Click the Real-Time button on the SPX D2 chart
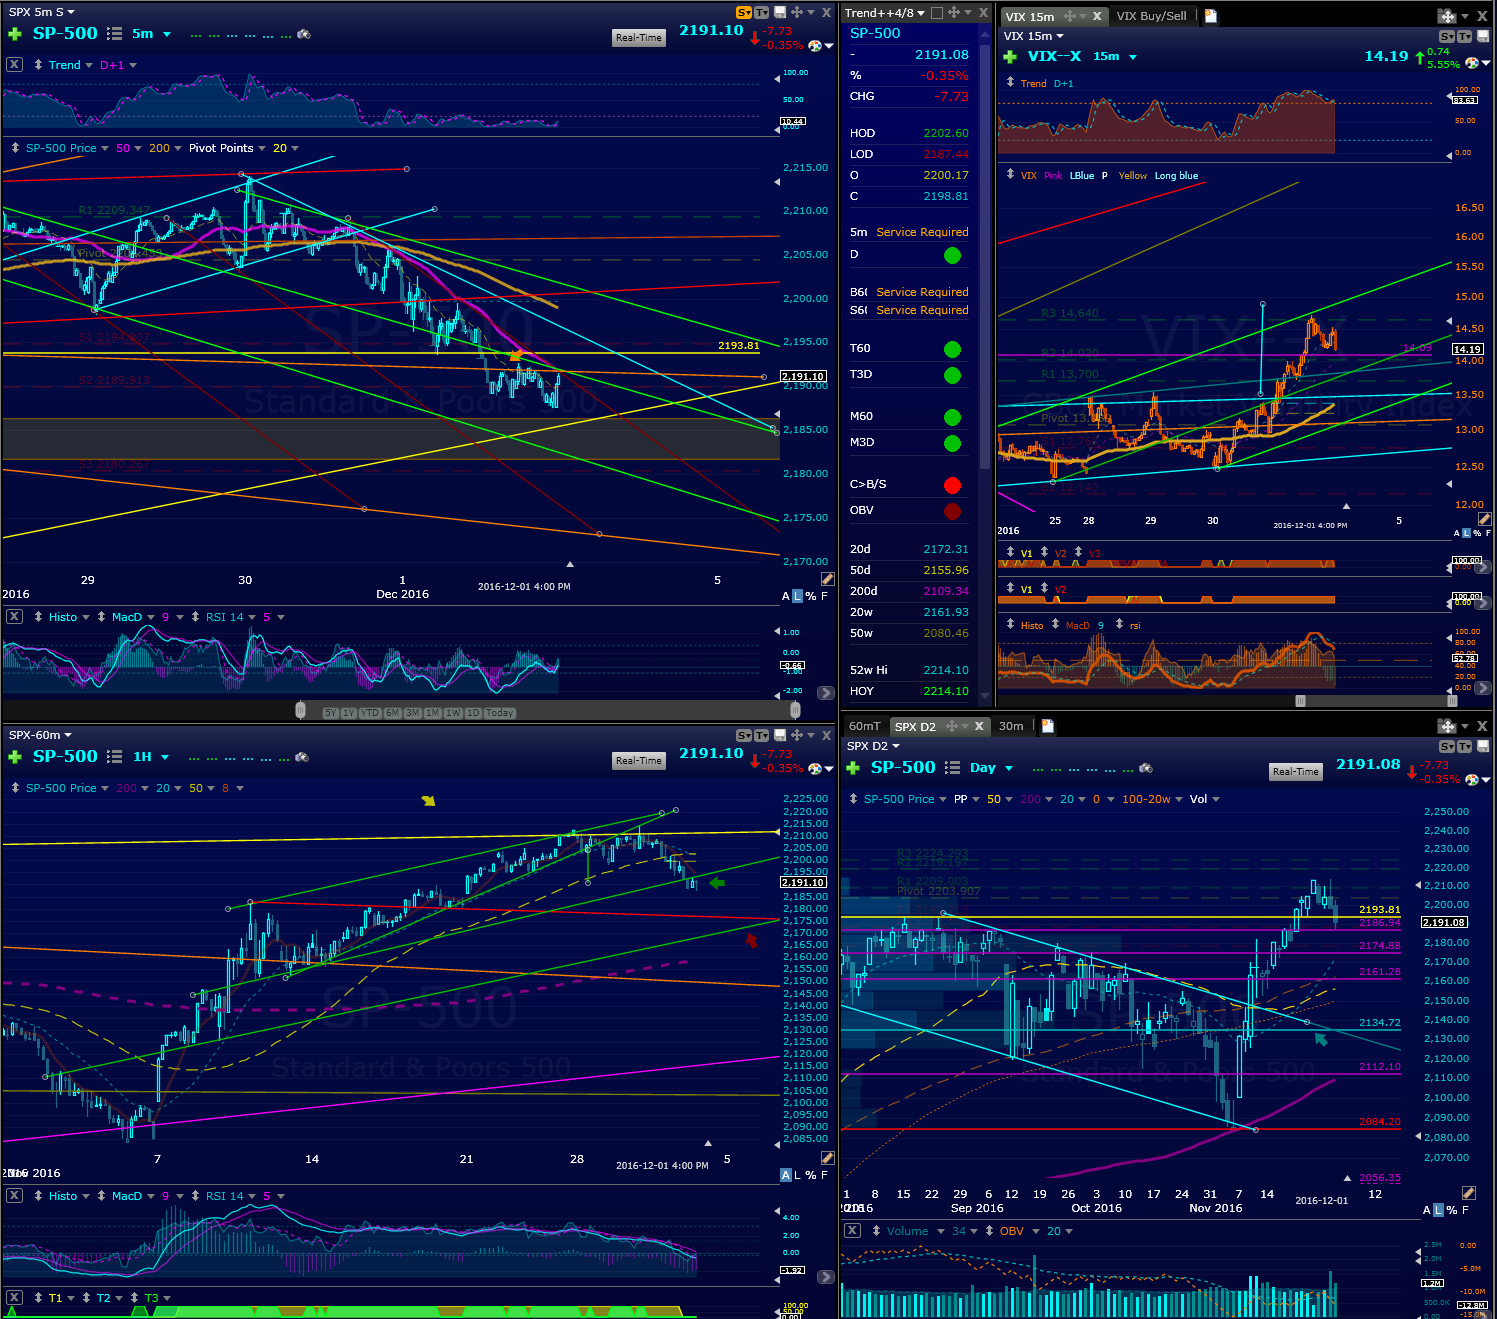1497x1319 pixels. click(x=1295, y=772)
